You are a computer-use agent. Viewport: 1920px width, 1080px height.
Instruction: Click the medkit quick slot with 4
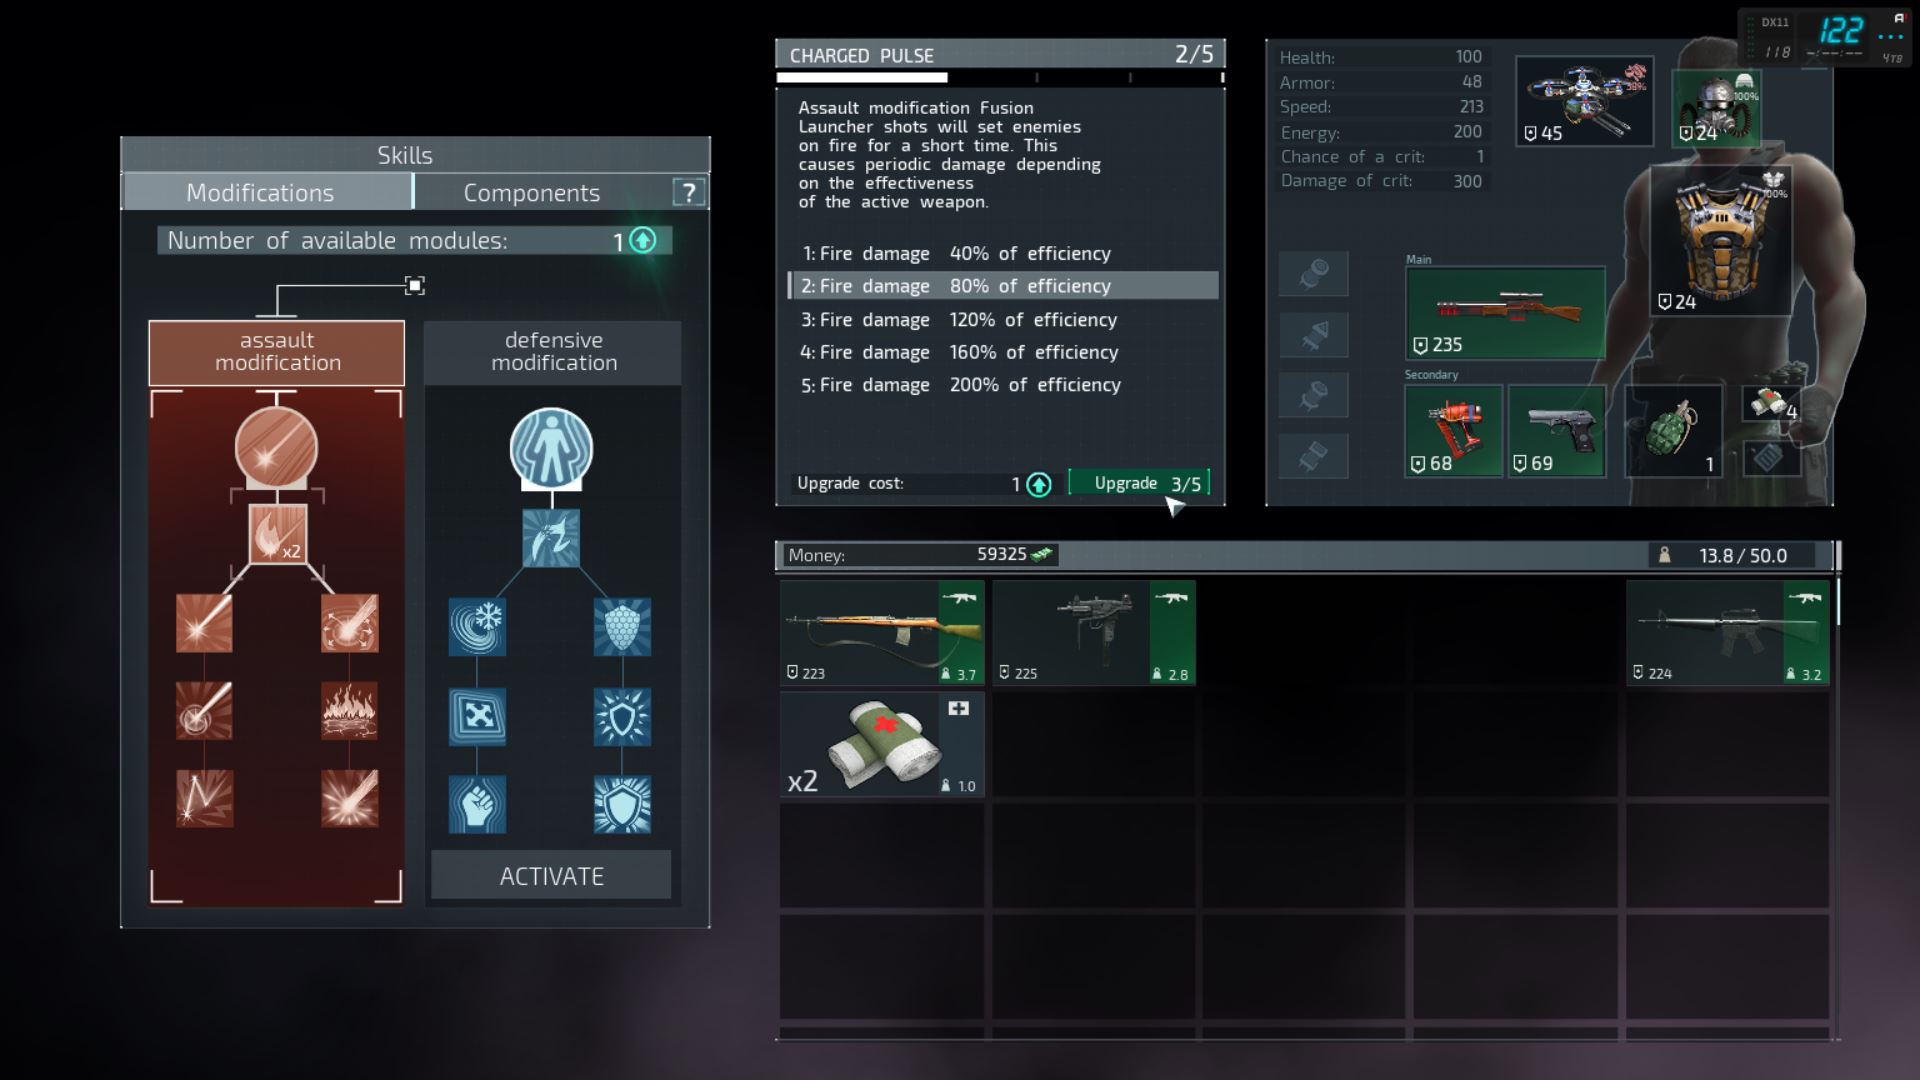point(1772,403)
